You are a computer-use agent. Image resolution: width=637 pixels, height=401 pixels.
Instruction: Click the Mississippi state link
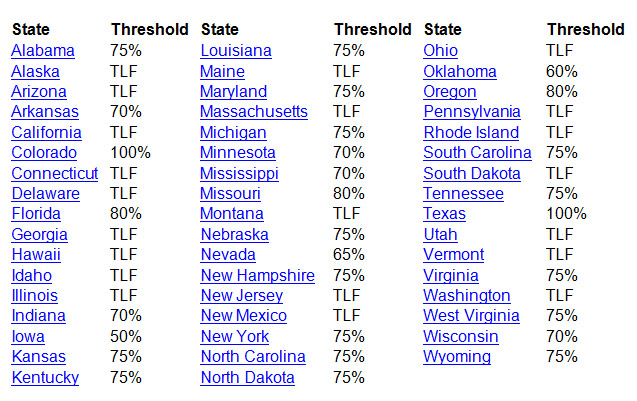coord(239,174)
